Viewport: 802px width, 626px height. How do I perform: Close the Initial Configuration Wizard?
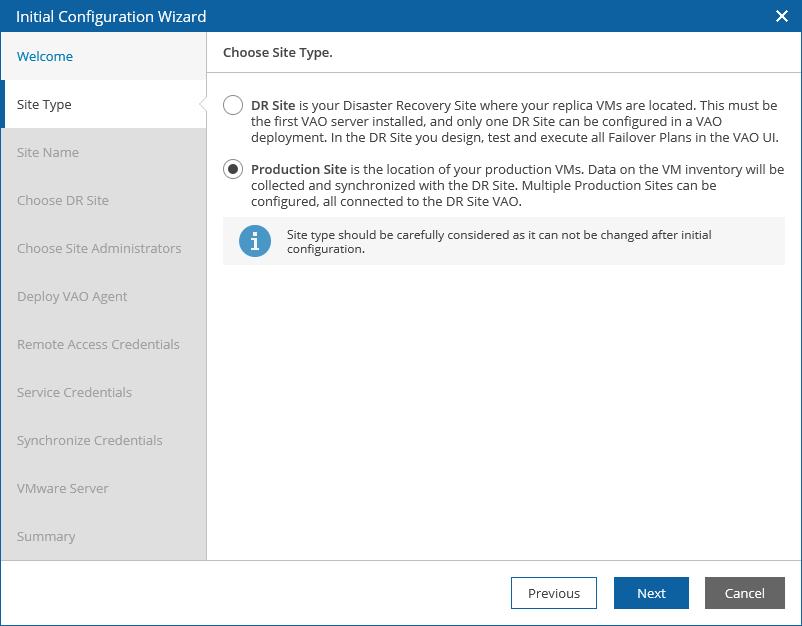782,16
